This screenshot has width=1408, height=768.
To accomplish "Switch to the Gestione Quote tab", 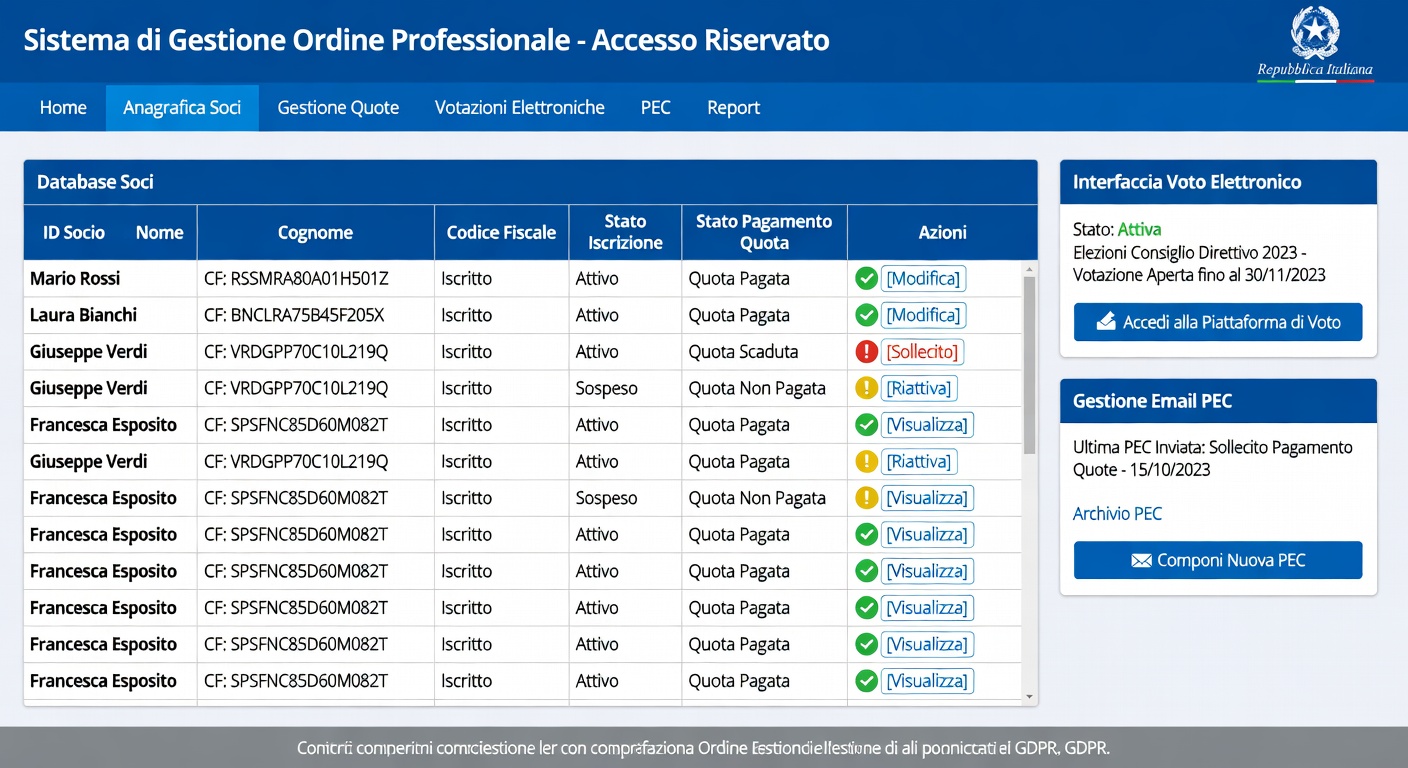I will [338, 107].
